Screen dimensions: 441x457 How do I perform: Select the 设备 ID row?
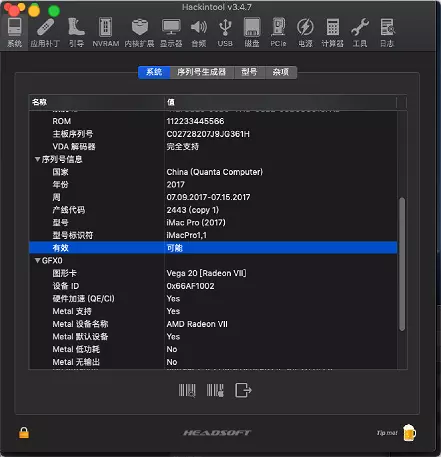(213, 286)
